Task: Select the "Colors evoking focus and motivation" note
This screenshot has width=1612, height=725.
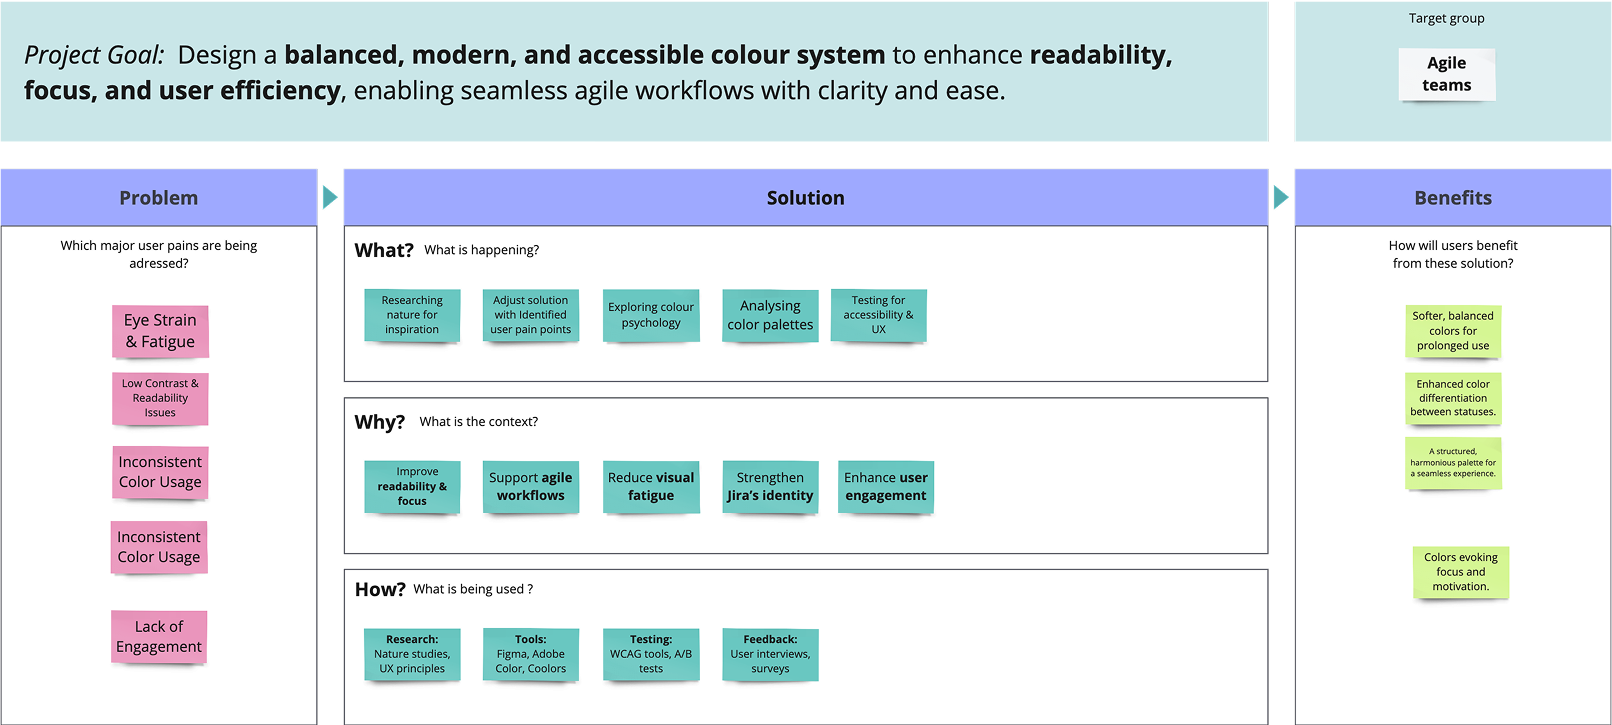Action: point(1461,572)
